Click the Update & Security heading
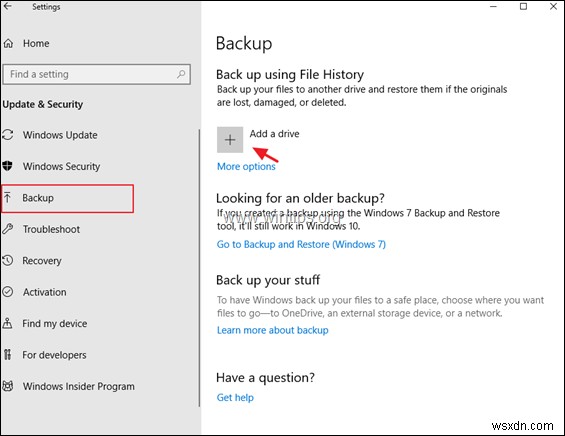Viewport: 565px width, 436px height. coord(43,104)
